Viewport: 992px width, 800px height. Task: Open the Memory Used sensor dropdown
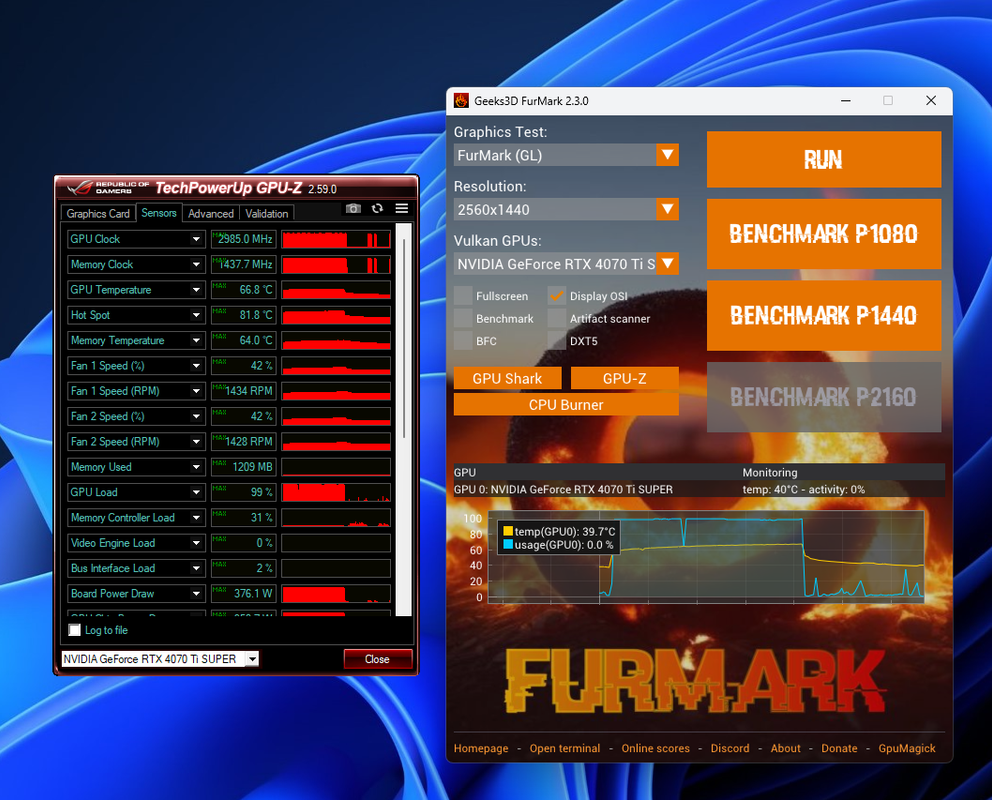196,467
